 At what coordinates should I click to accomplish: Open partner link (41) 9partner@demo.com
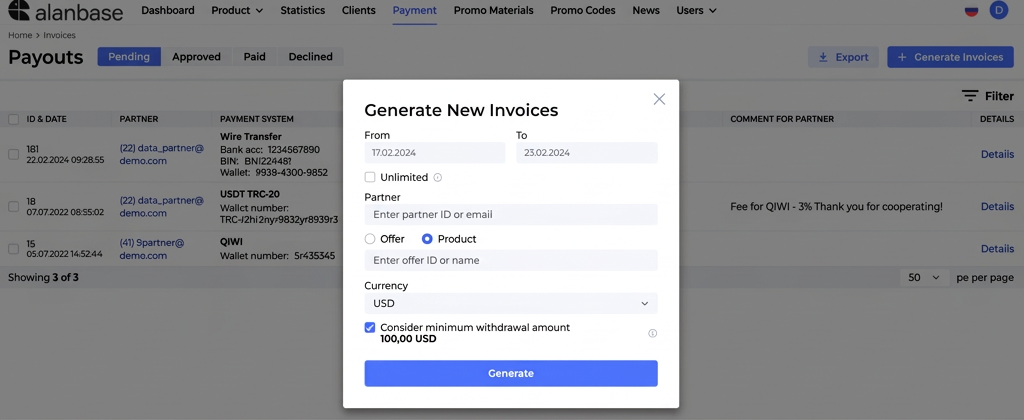[x=152, y=249]
